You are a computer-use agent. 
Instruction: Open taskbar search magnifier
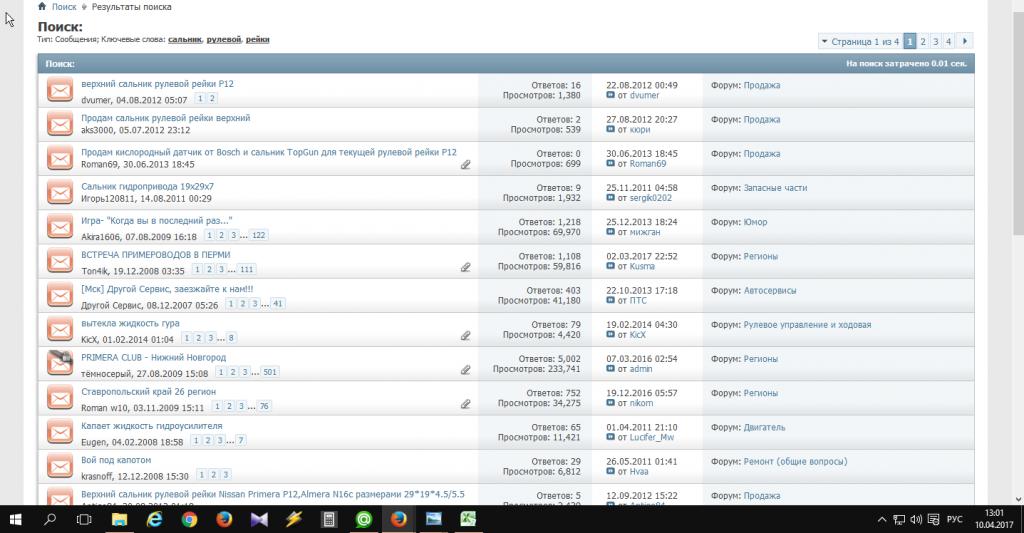pyautogui.click(x=50, y=519)
